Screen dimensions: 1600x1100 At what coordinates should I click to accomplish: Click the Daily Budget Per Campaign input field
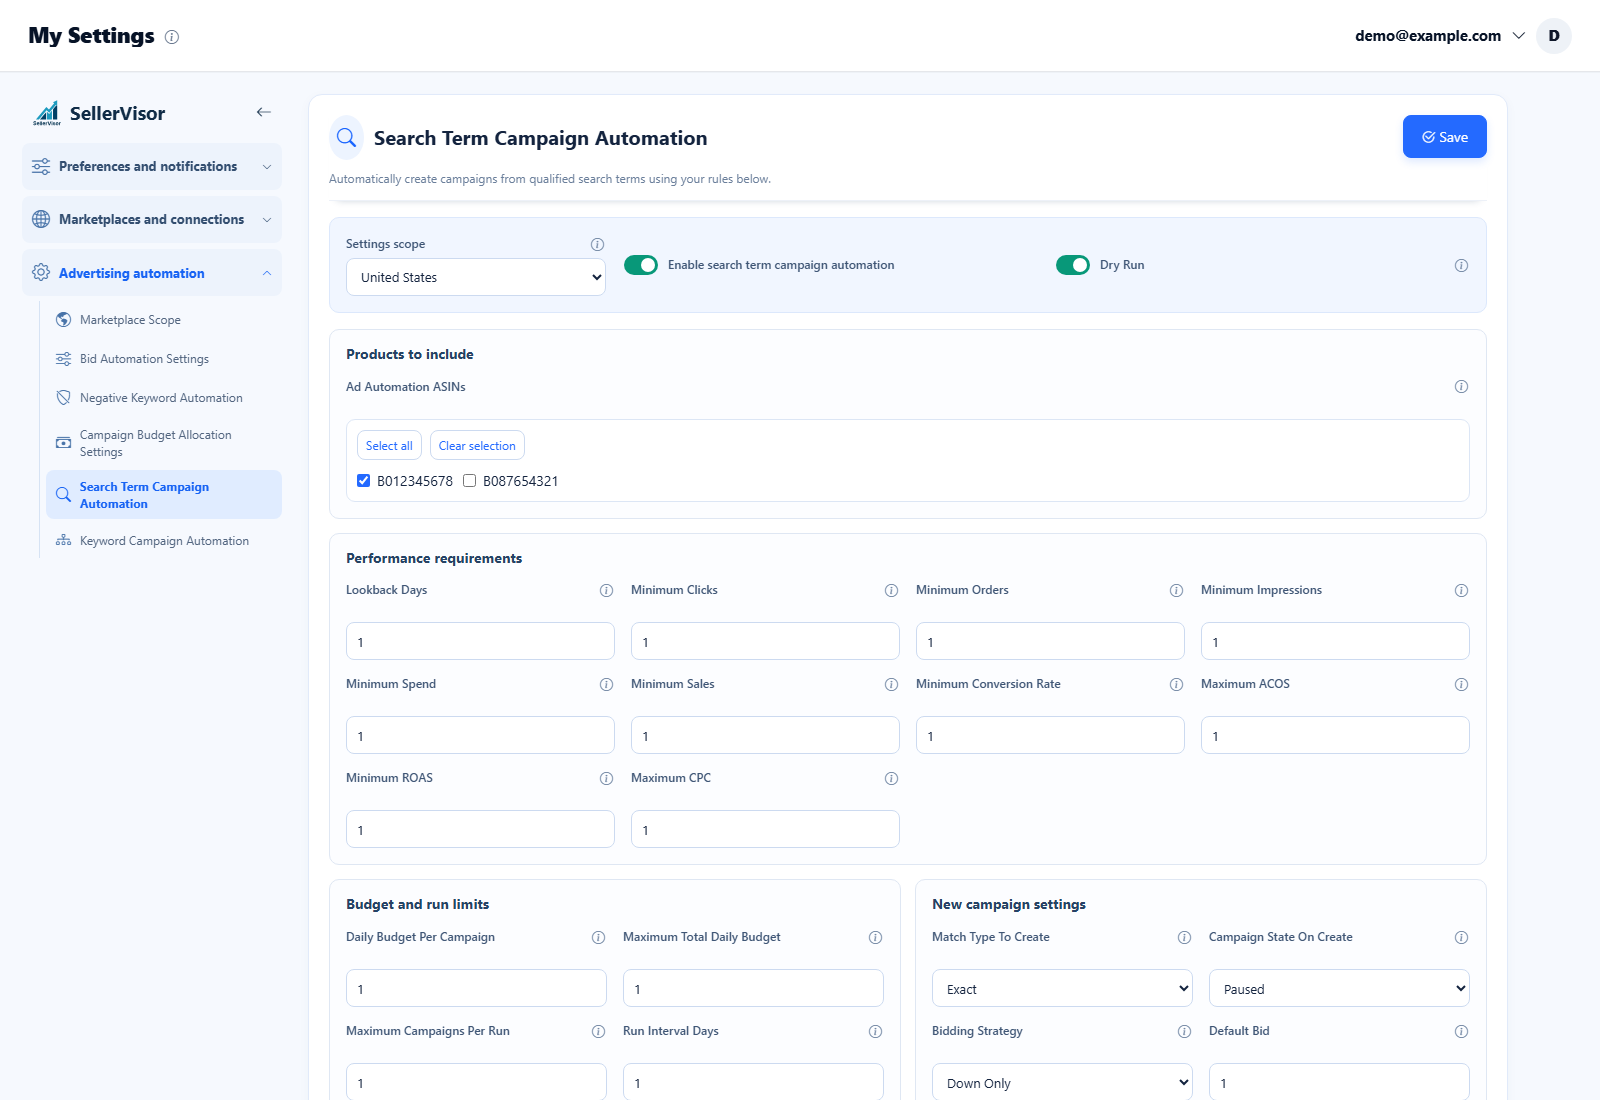point(476,988)
